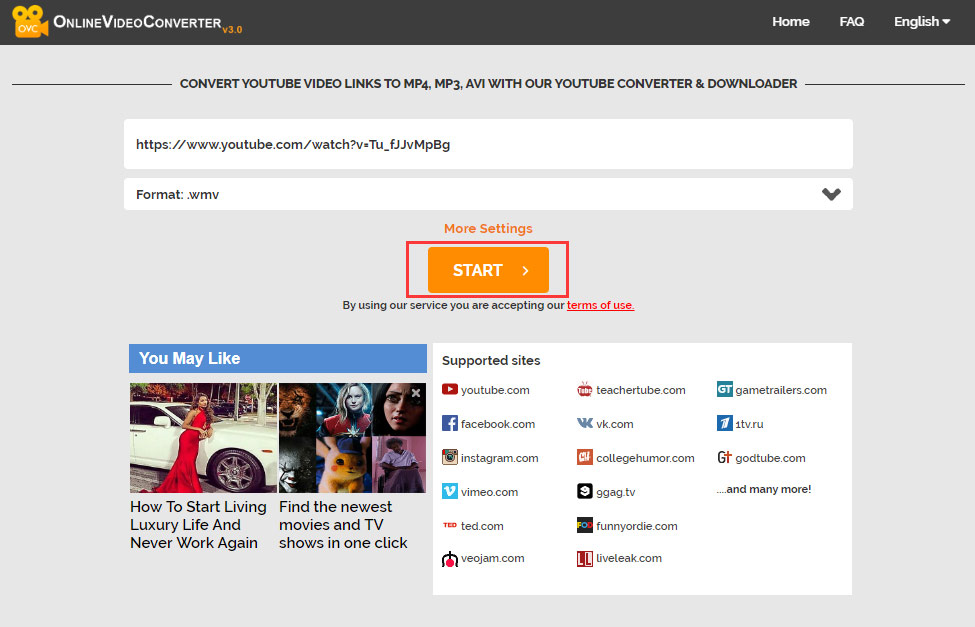Click the OnlineVideoConverter title text

point(137,22)
